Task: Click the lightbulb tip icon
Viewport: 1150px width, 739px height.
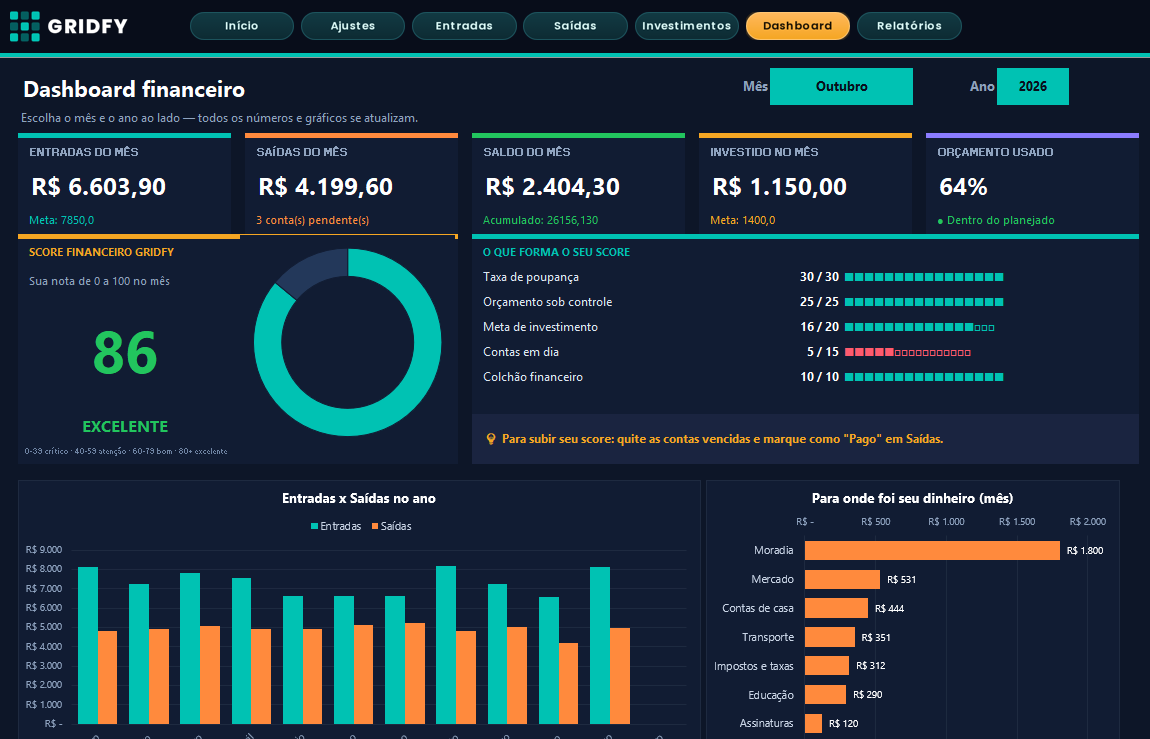Action: (491, 439)
